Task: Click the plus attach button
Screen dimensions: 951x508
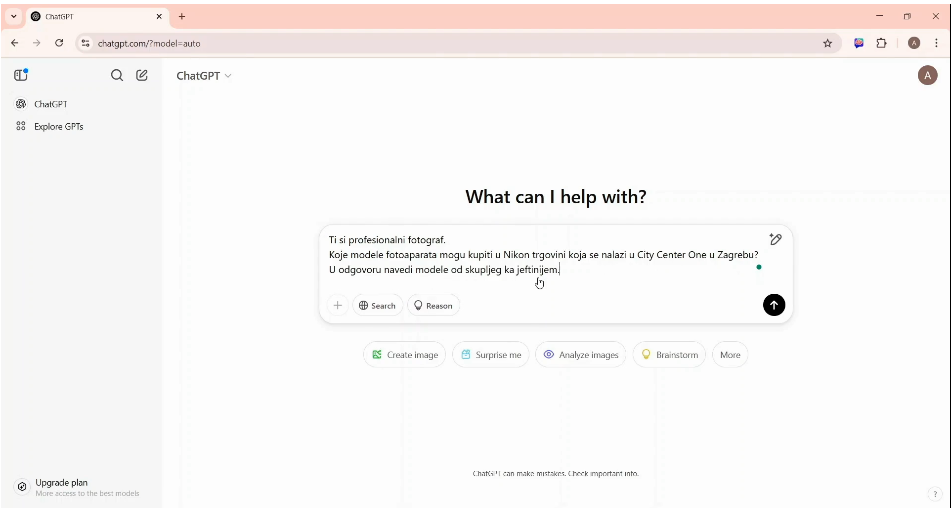Action: click(x=338, y=306)
